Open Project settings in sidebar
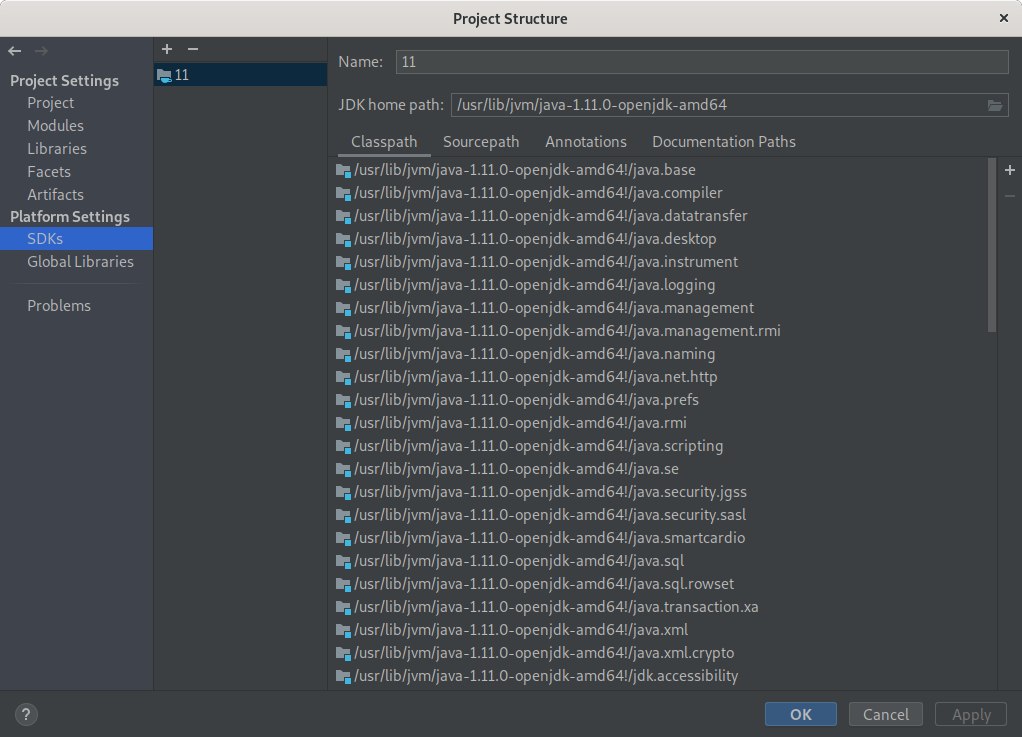Screen dimensions: 1022x737 (x=50, y=103)
